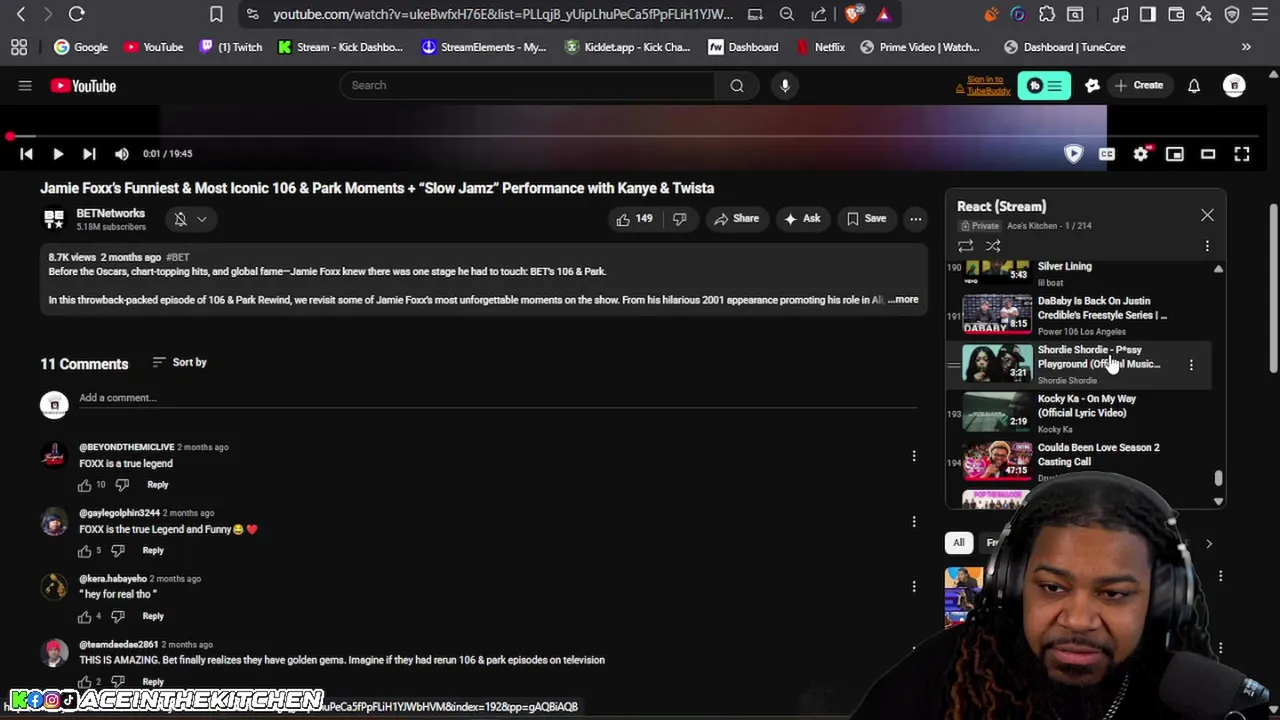The image size is (1280, 720).
Task: Enter full screen mode
Action: [1242, 154]
